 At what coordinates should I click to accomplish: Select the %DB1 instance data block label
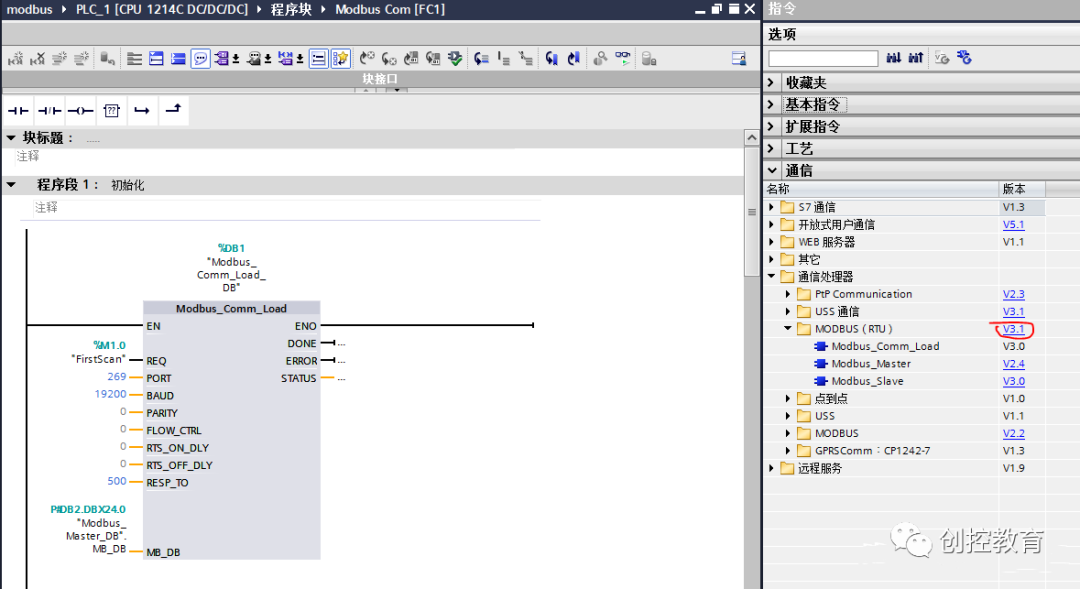coord(231,248)
